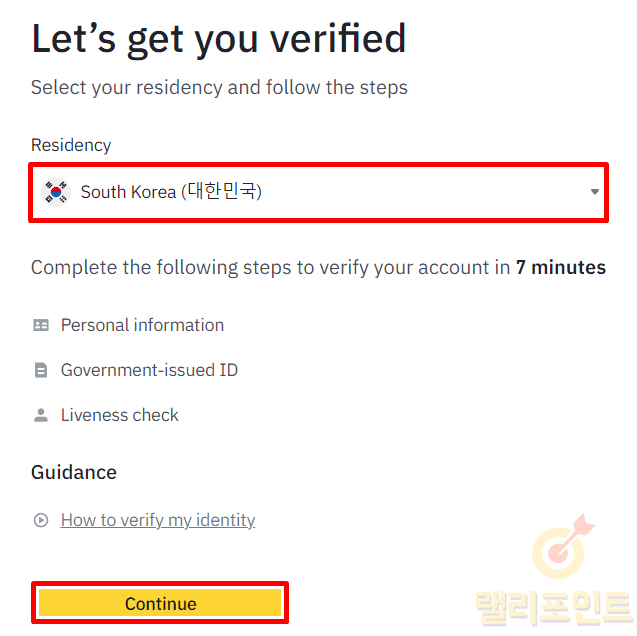Click the Government-issued ID document icon
Viewport: 637px width, 636px height.
point(41,370)
